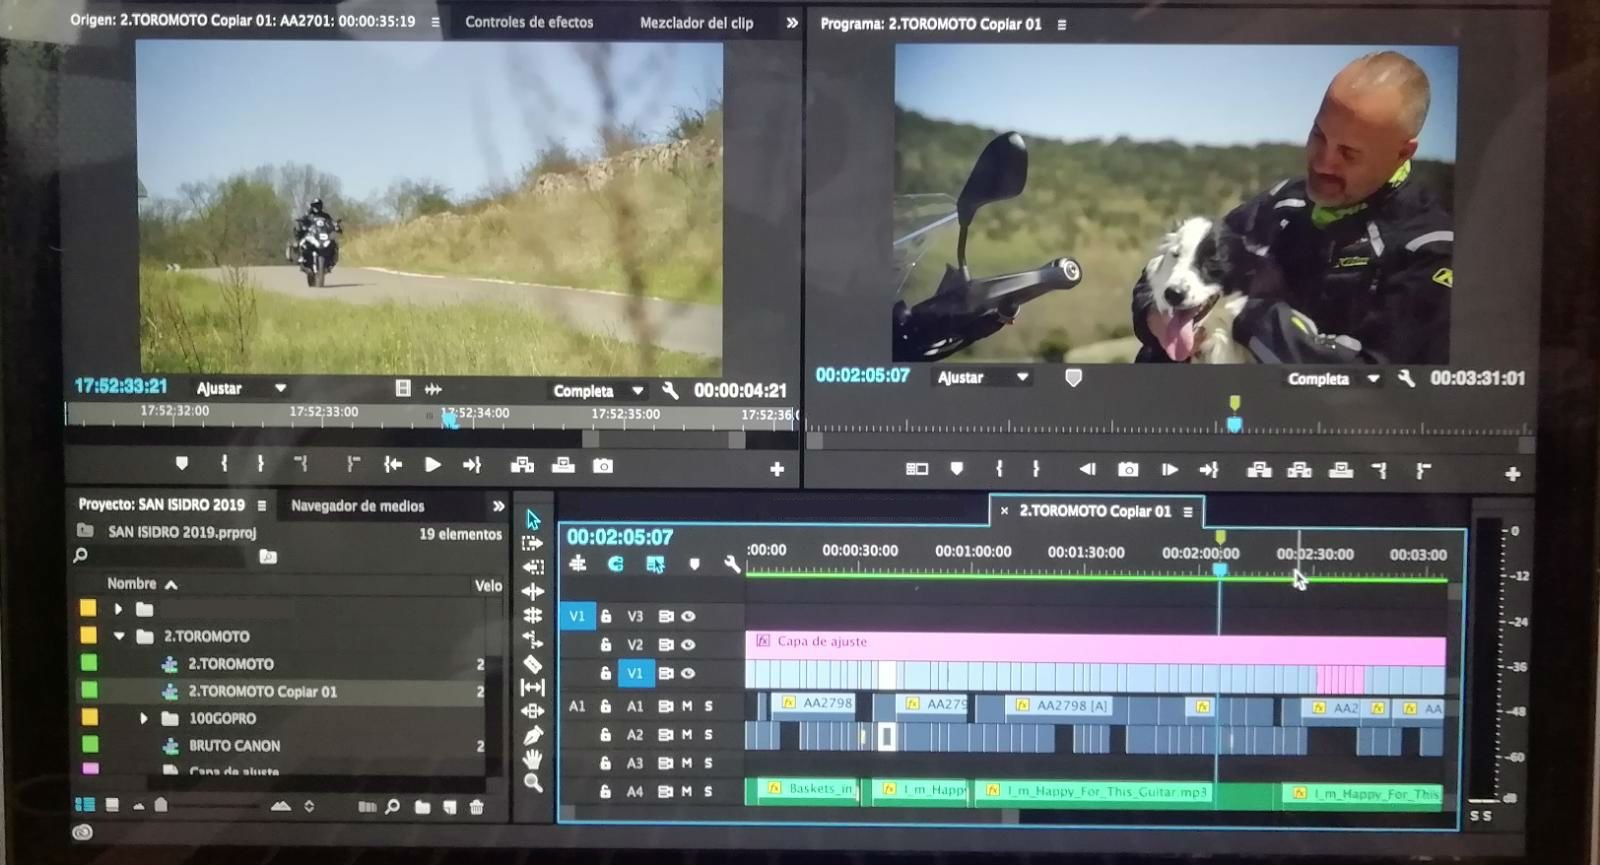Toggle lock on track V2
Image resolution: width=1600 pixels, height=865 pixels.
click(x=606, y=645)
